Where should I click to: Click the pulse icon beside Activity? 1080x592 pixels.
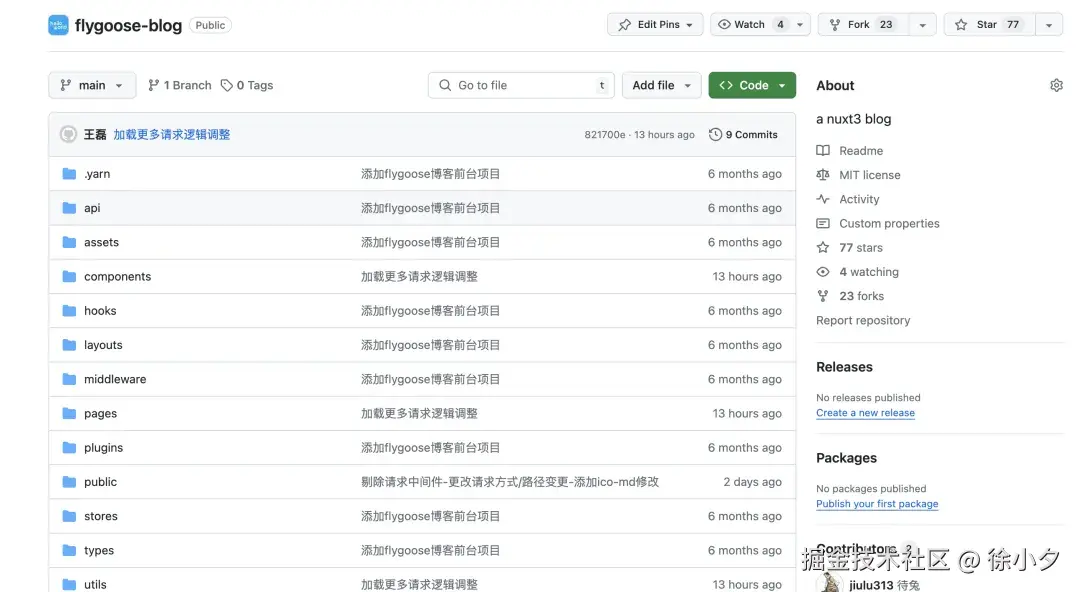point(822,199)
